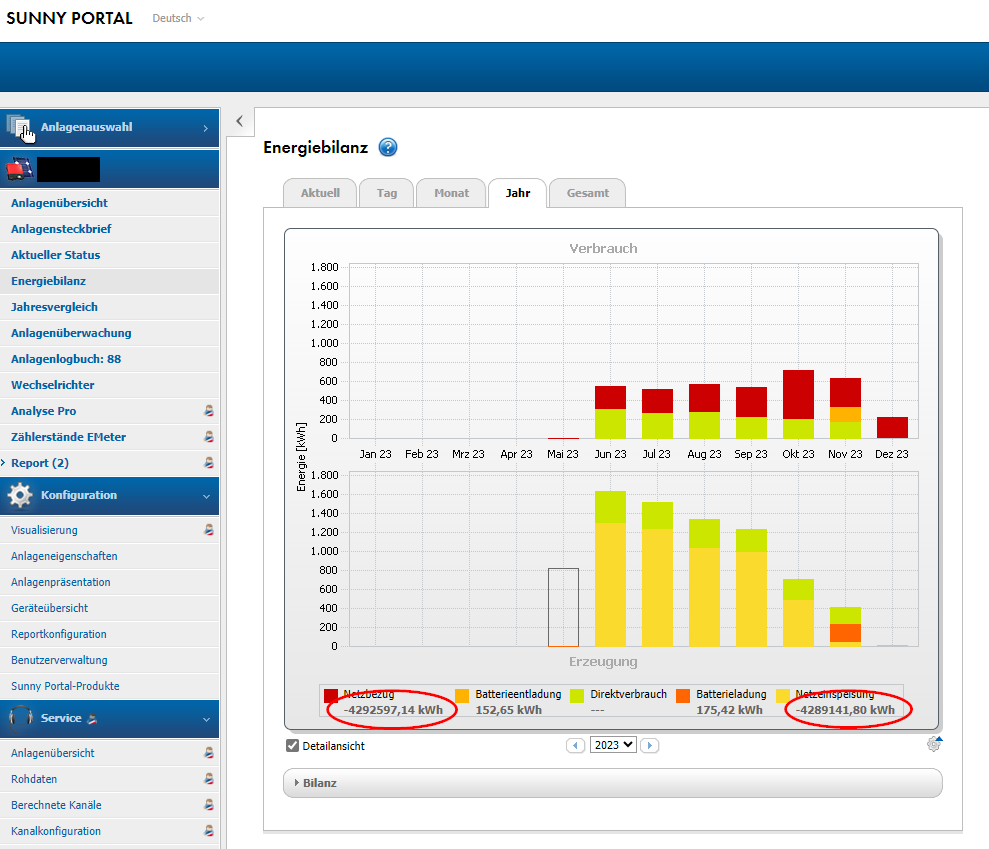Viewport: 989px width, 849px height.
Task: Open chart settings gear icon below the diagram
Action: pyautogui.click(x=934, y=744)
